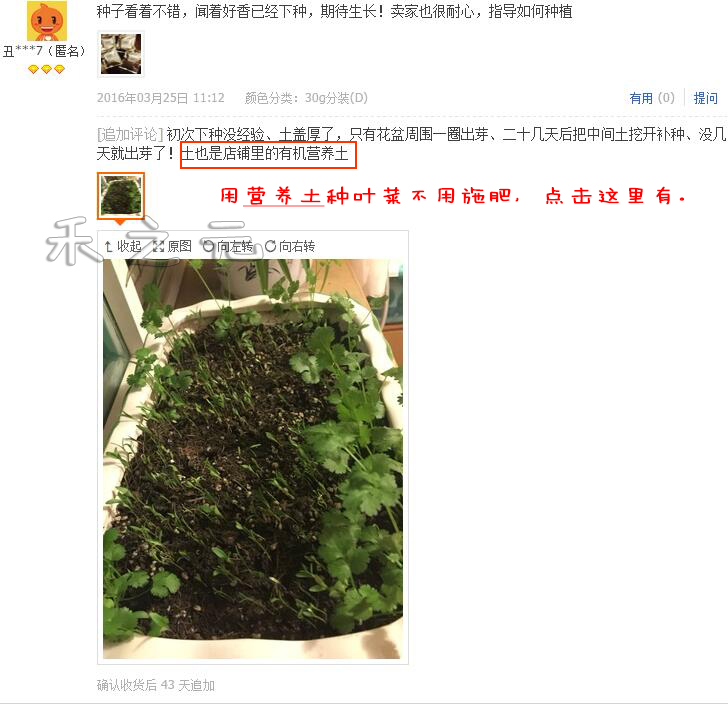This screenshot has height=708, width=728.
Task: Click the red 点击这里有 text
Action: [x=615, y=196]
